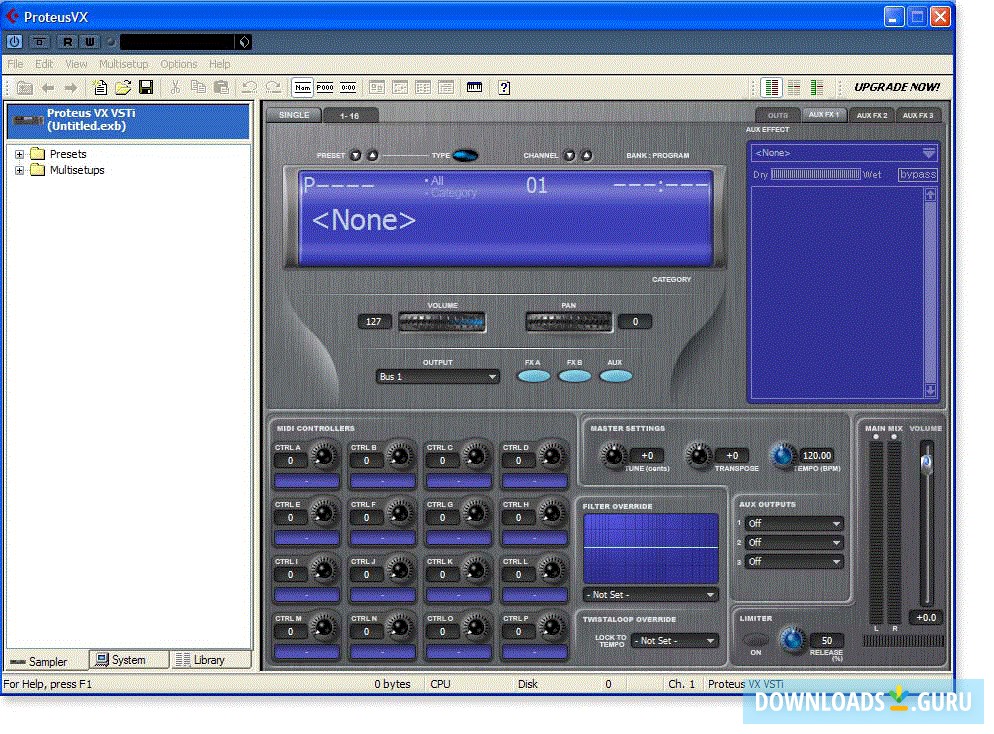Click the Paste clipboard icon
This screenshot has width=994, height=734.
point(221,87)
